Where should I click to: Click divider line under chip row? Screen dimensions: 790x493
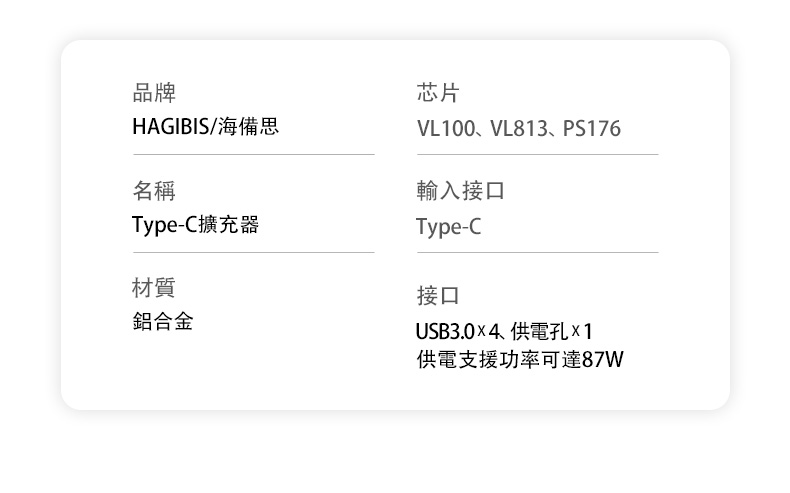tap(538, 155)
